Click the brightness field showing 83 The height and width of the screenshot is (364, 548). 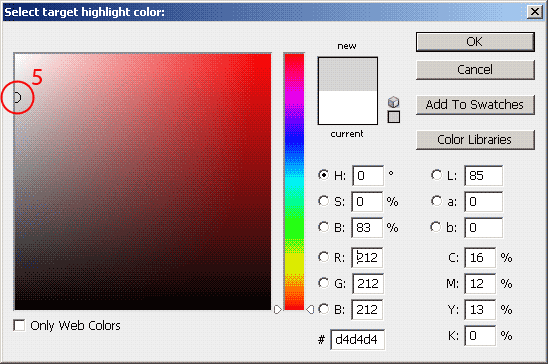[x=367, y=228]
